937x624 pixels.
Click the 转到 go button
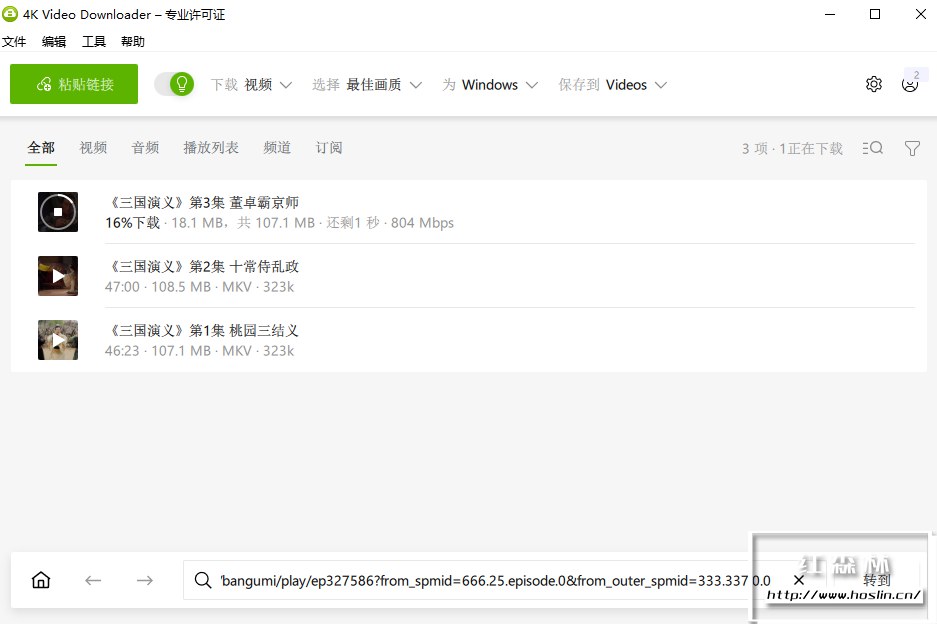click(x=877, y=580)
